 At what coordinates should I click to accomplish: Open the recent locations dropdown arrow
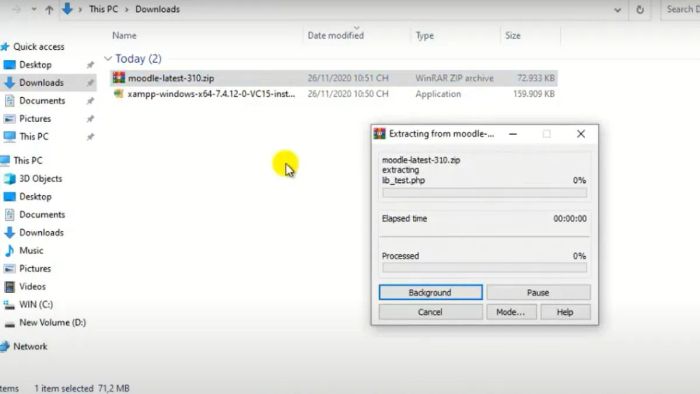(x=34, y=9)
